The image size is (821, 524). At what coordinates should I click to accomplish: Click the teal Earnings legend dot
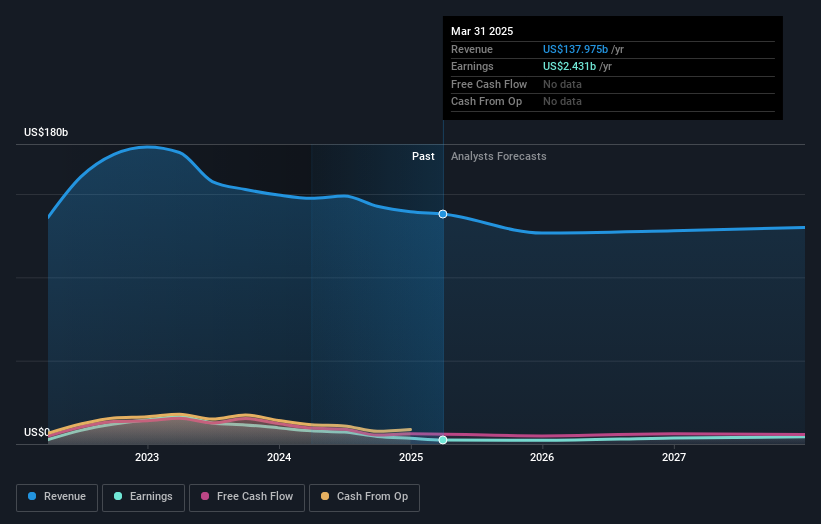tap(118, 496)
